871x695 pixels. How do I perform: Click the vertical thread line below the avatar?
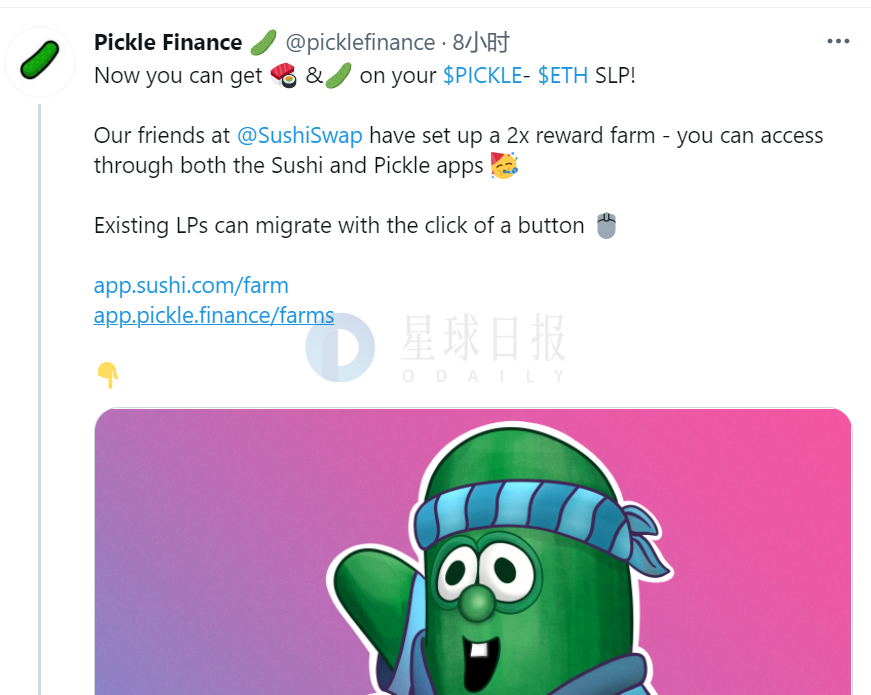coord(40,399)
